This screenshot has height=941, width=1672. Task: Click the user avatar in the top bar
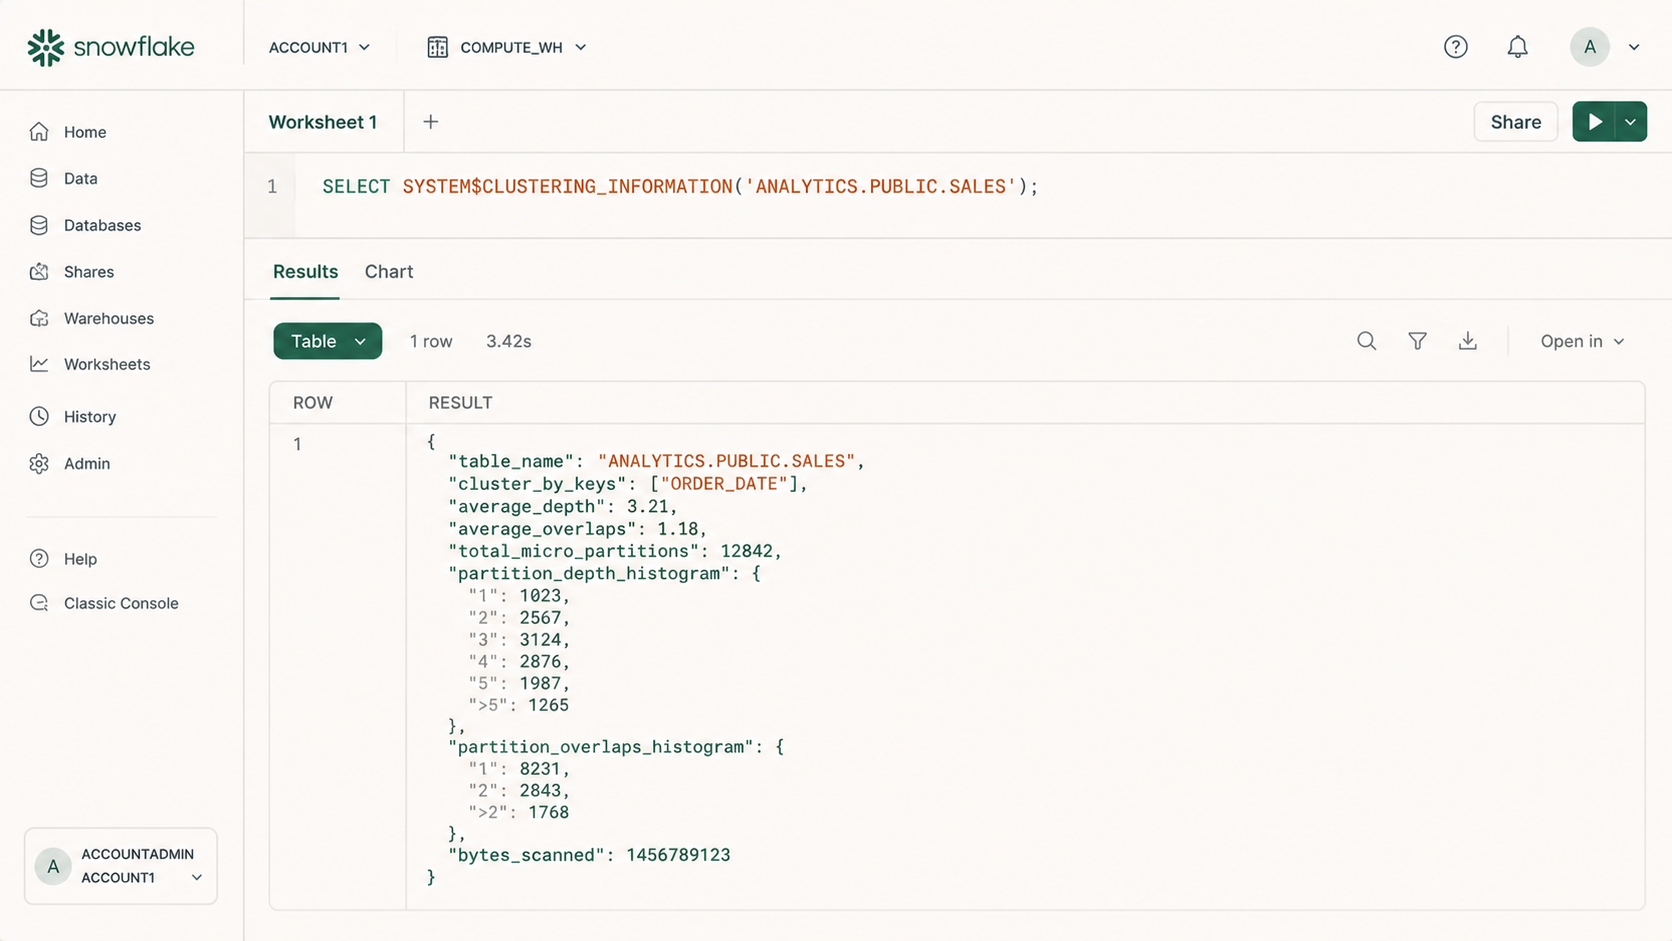[x=1590, y=47]
